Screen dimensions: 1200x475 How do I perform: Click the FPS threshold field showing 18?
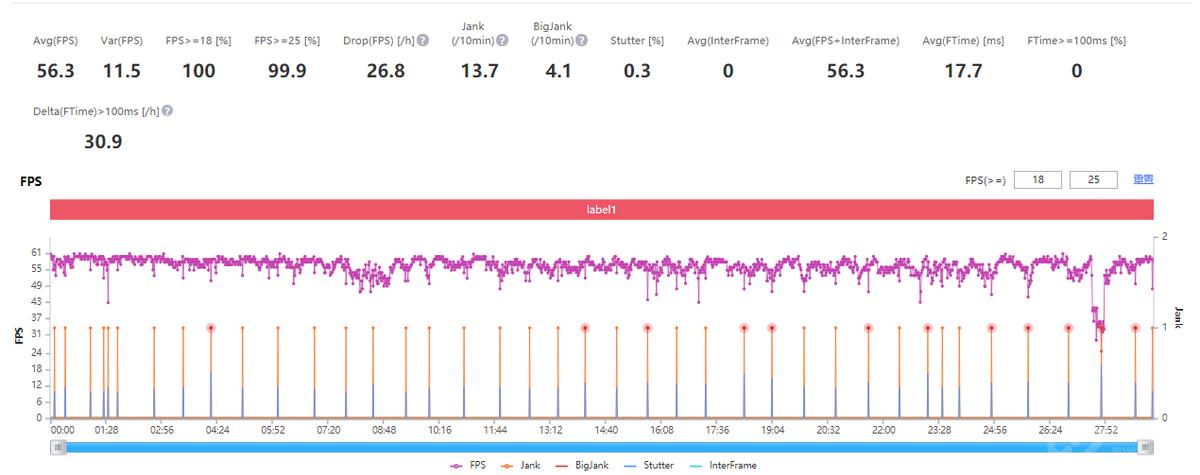[x=1038, y=180]
